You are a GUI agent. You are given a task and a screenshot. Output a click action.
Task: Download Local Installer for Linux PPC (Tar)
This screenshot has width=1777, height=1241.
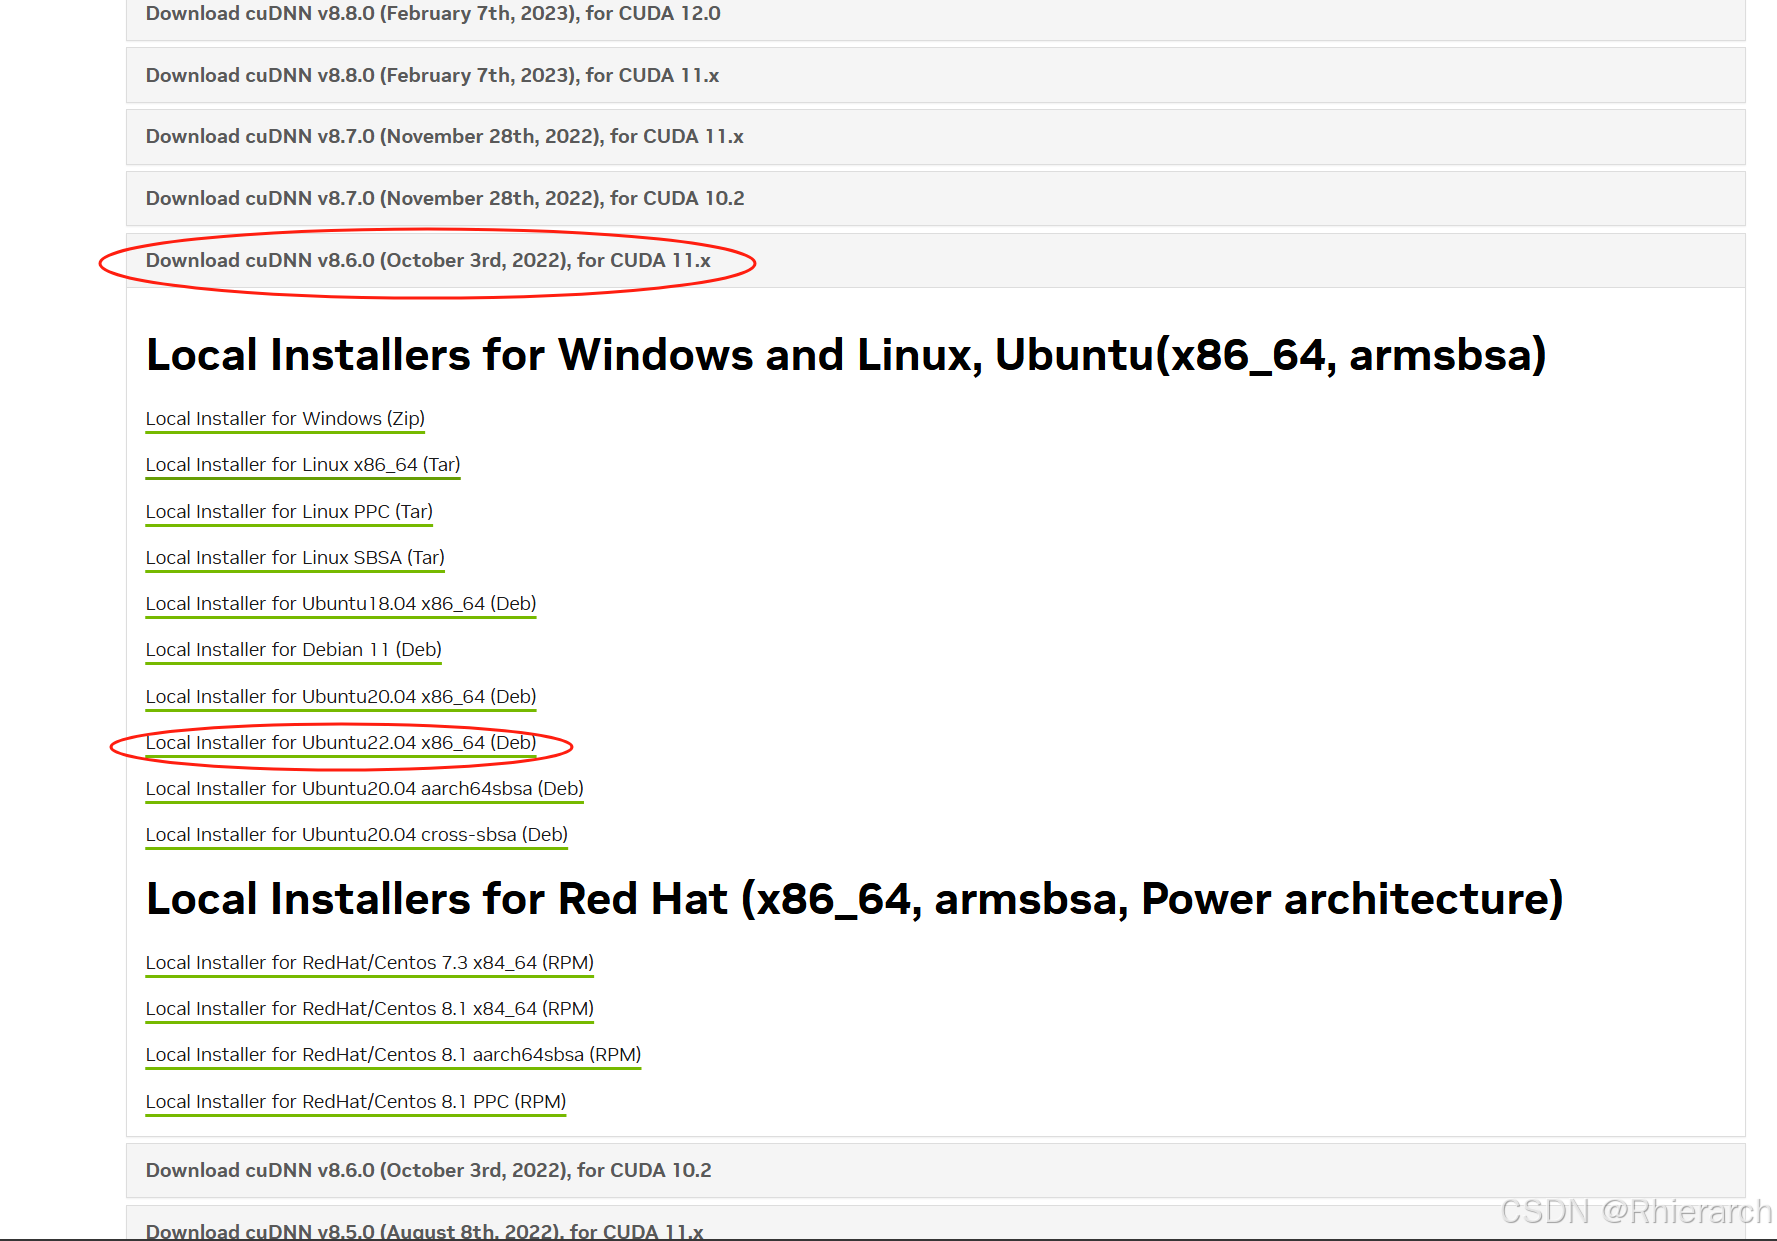289,512
